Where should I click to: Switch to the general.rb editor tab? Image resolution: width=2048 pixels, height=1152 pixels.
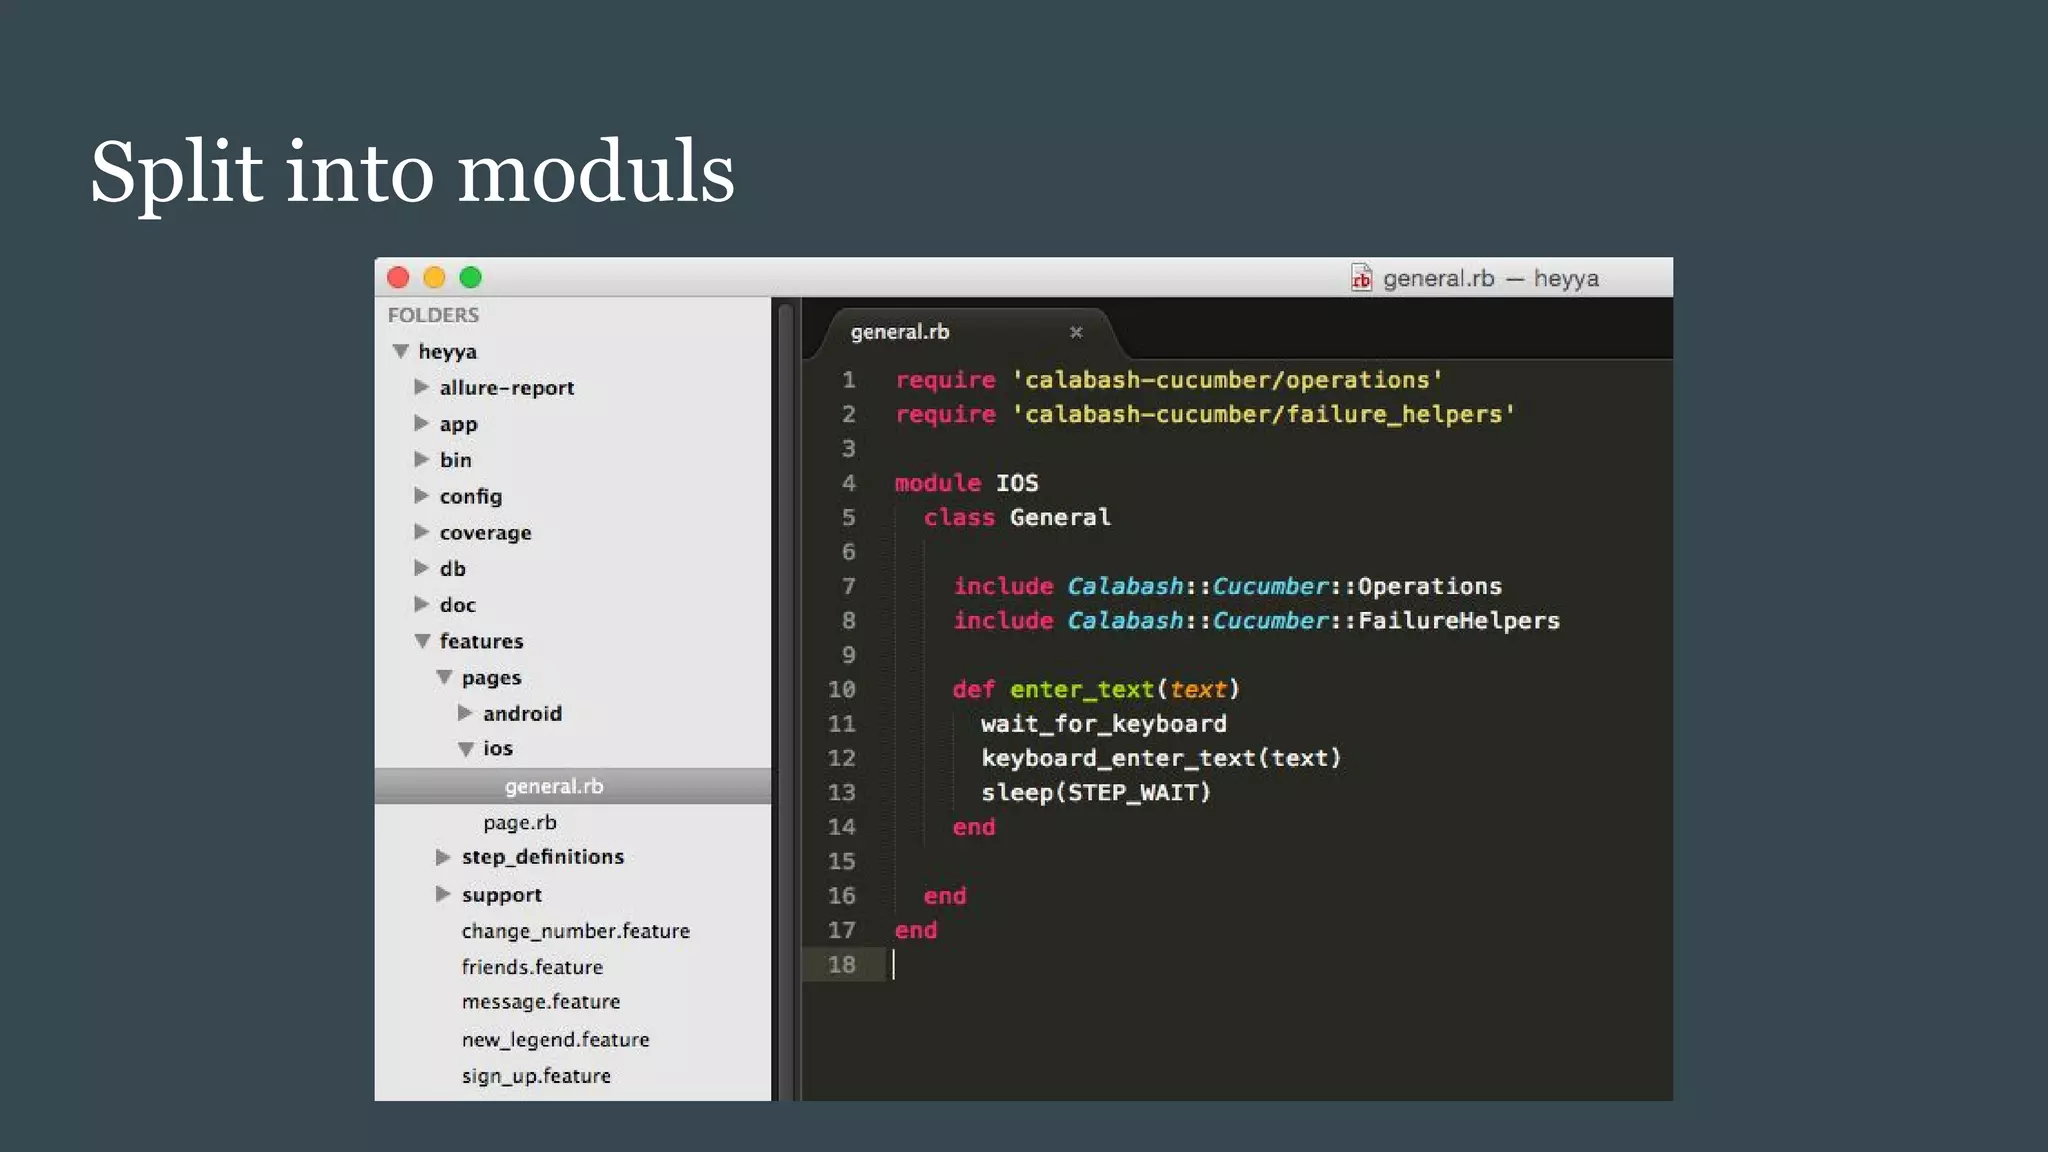pyautogui.click(x=900, y=332)
